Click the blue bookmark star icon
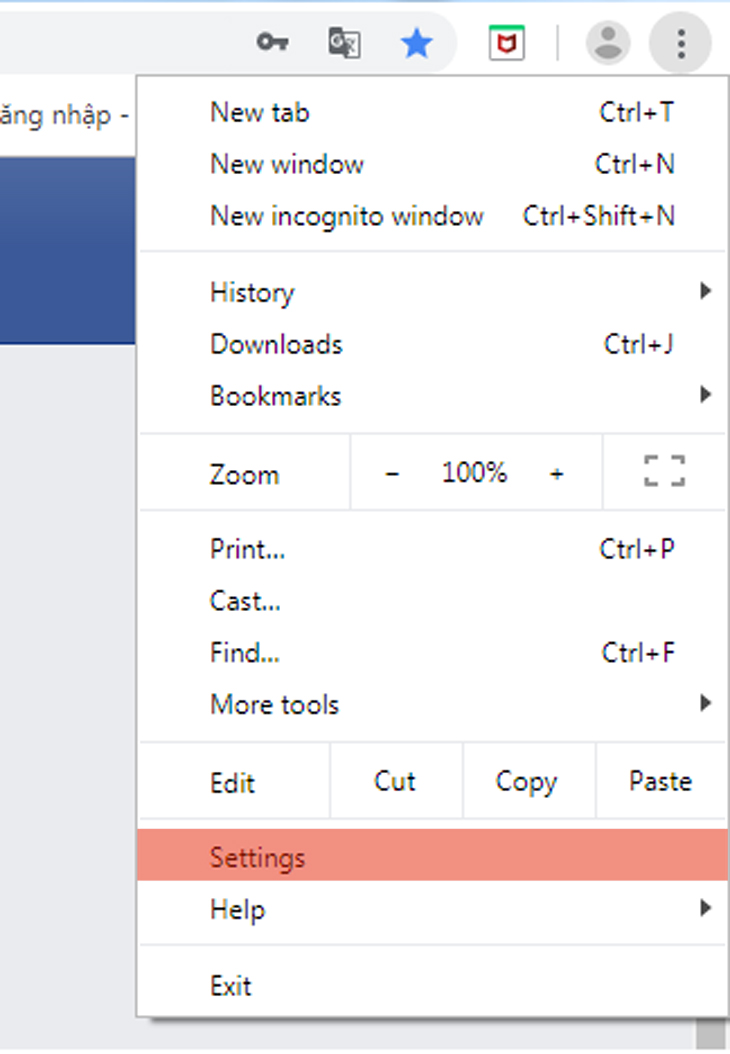The width and height of the screenshot is (730, 1054). 416,43
